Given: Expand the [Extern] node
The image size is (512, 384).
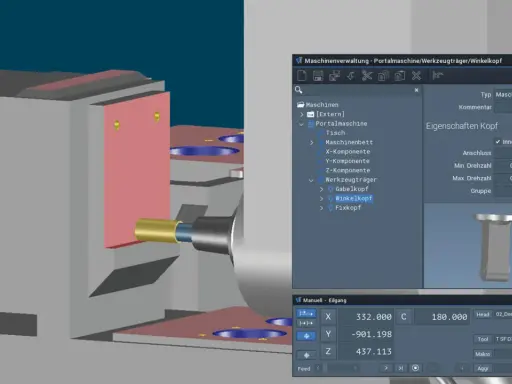Looking at the screenshot, I should pyautogui.click(x=302, y=114).
